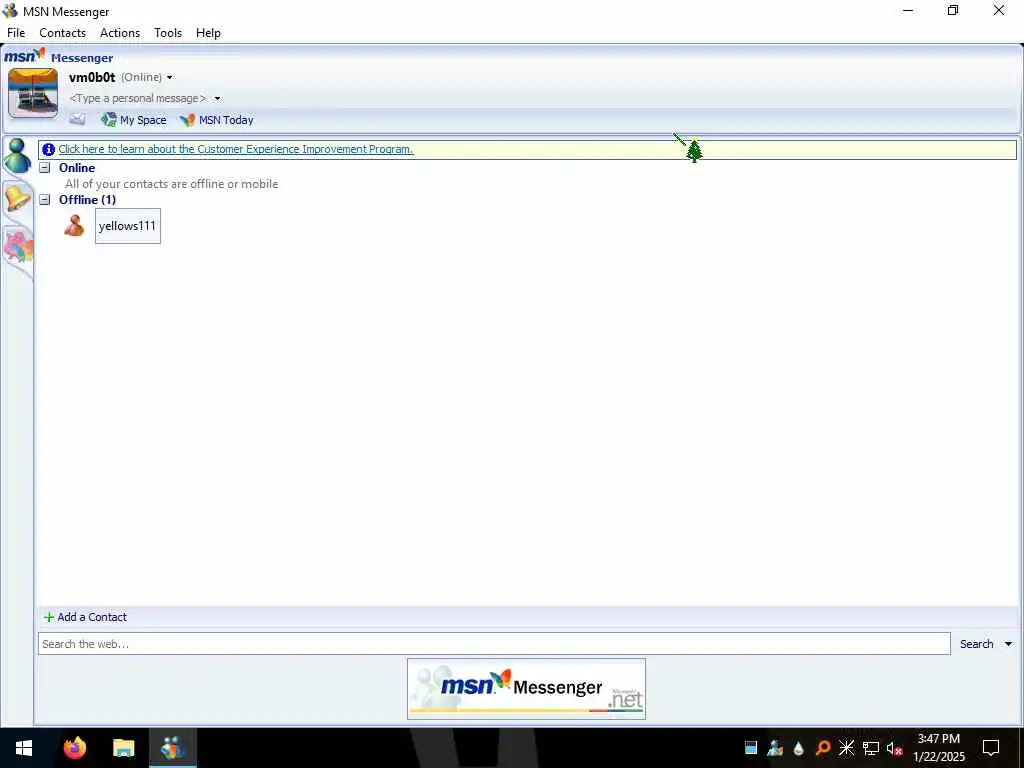
Task: Click the My Space globe icon
Action: (108, 120)
